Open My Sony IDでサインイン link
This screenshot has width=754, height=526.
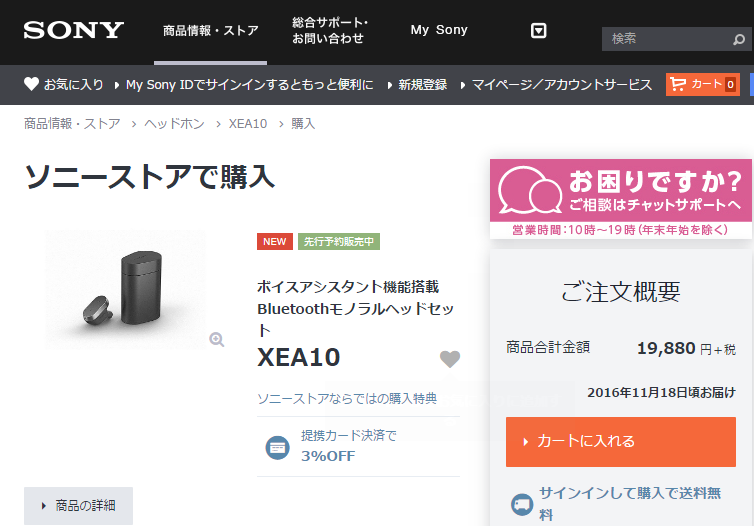point(249,85)
